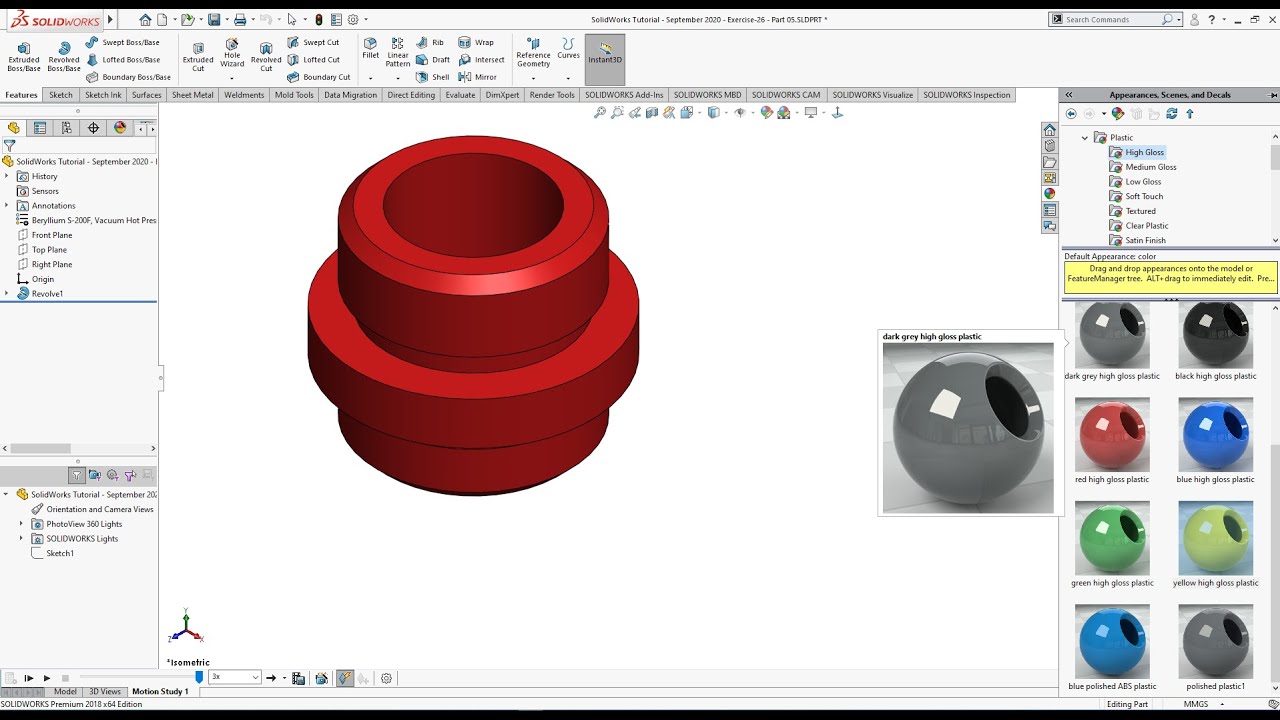Select the Front Plane item

point(52,235)
